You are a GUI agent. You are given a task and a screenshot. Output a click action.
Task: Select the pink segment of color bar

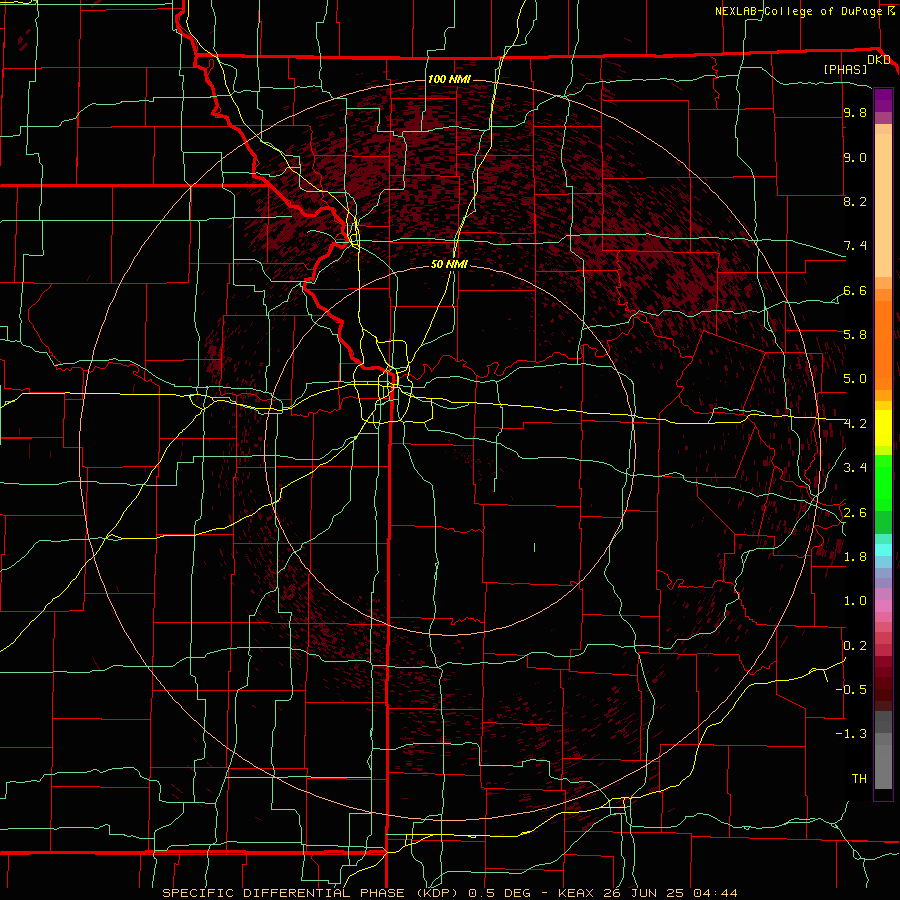(883, 606)
